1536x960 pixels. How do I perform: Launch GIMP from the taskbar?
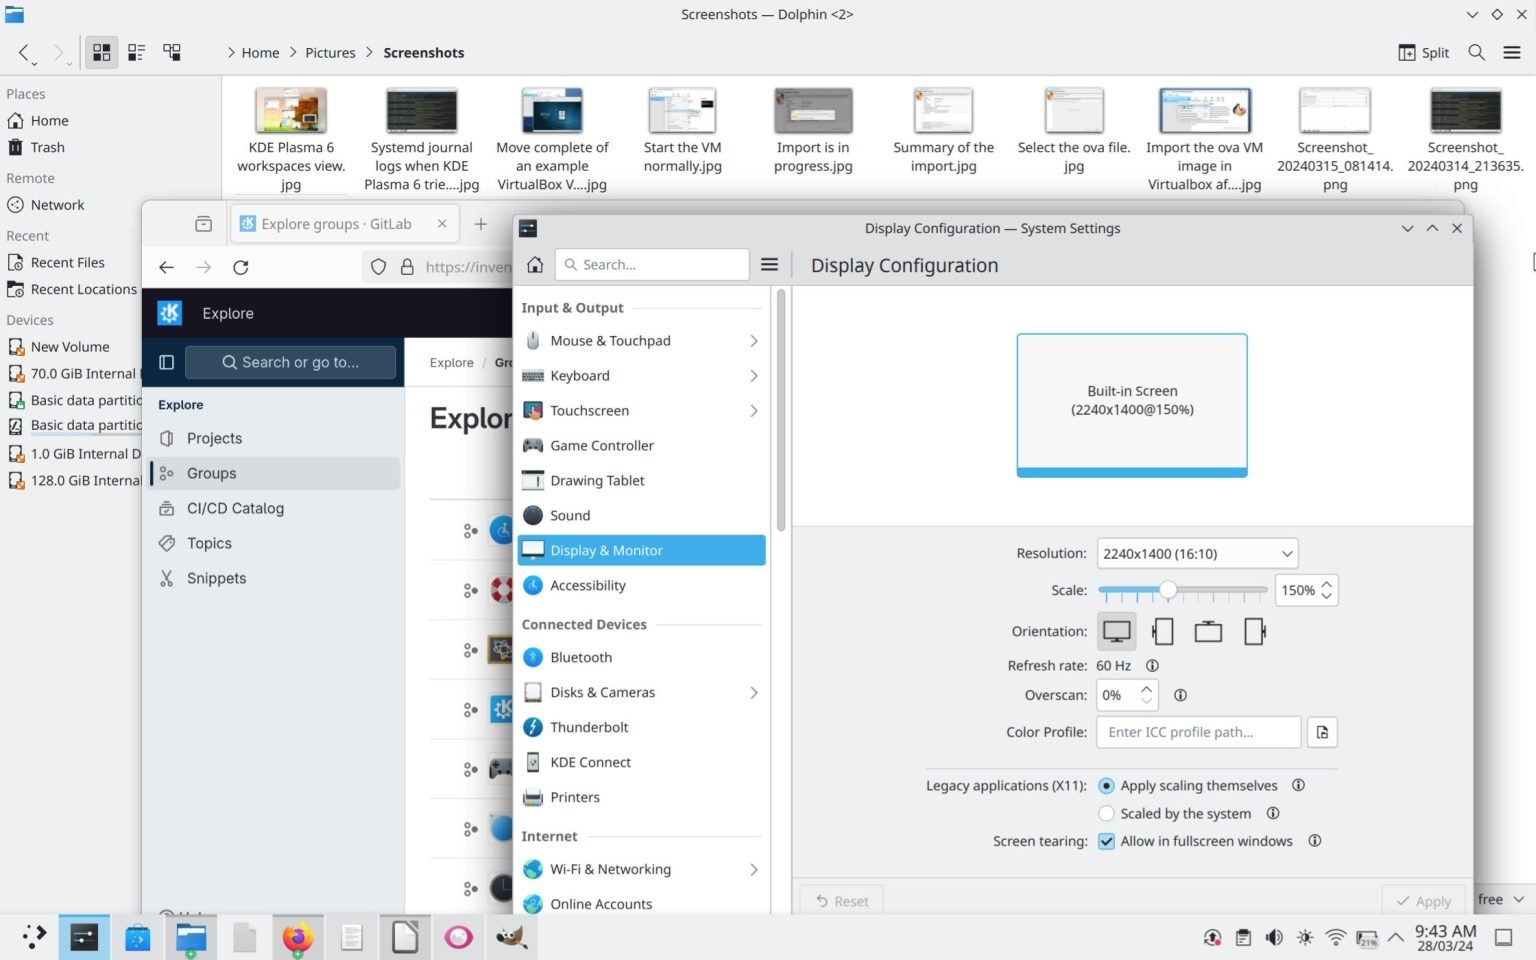click(x=511, y=937)
